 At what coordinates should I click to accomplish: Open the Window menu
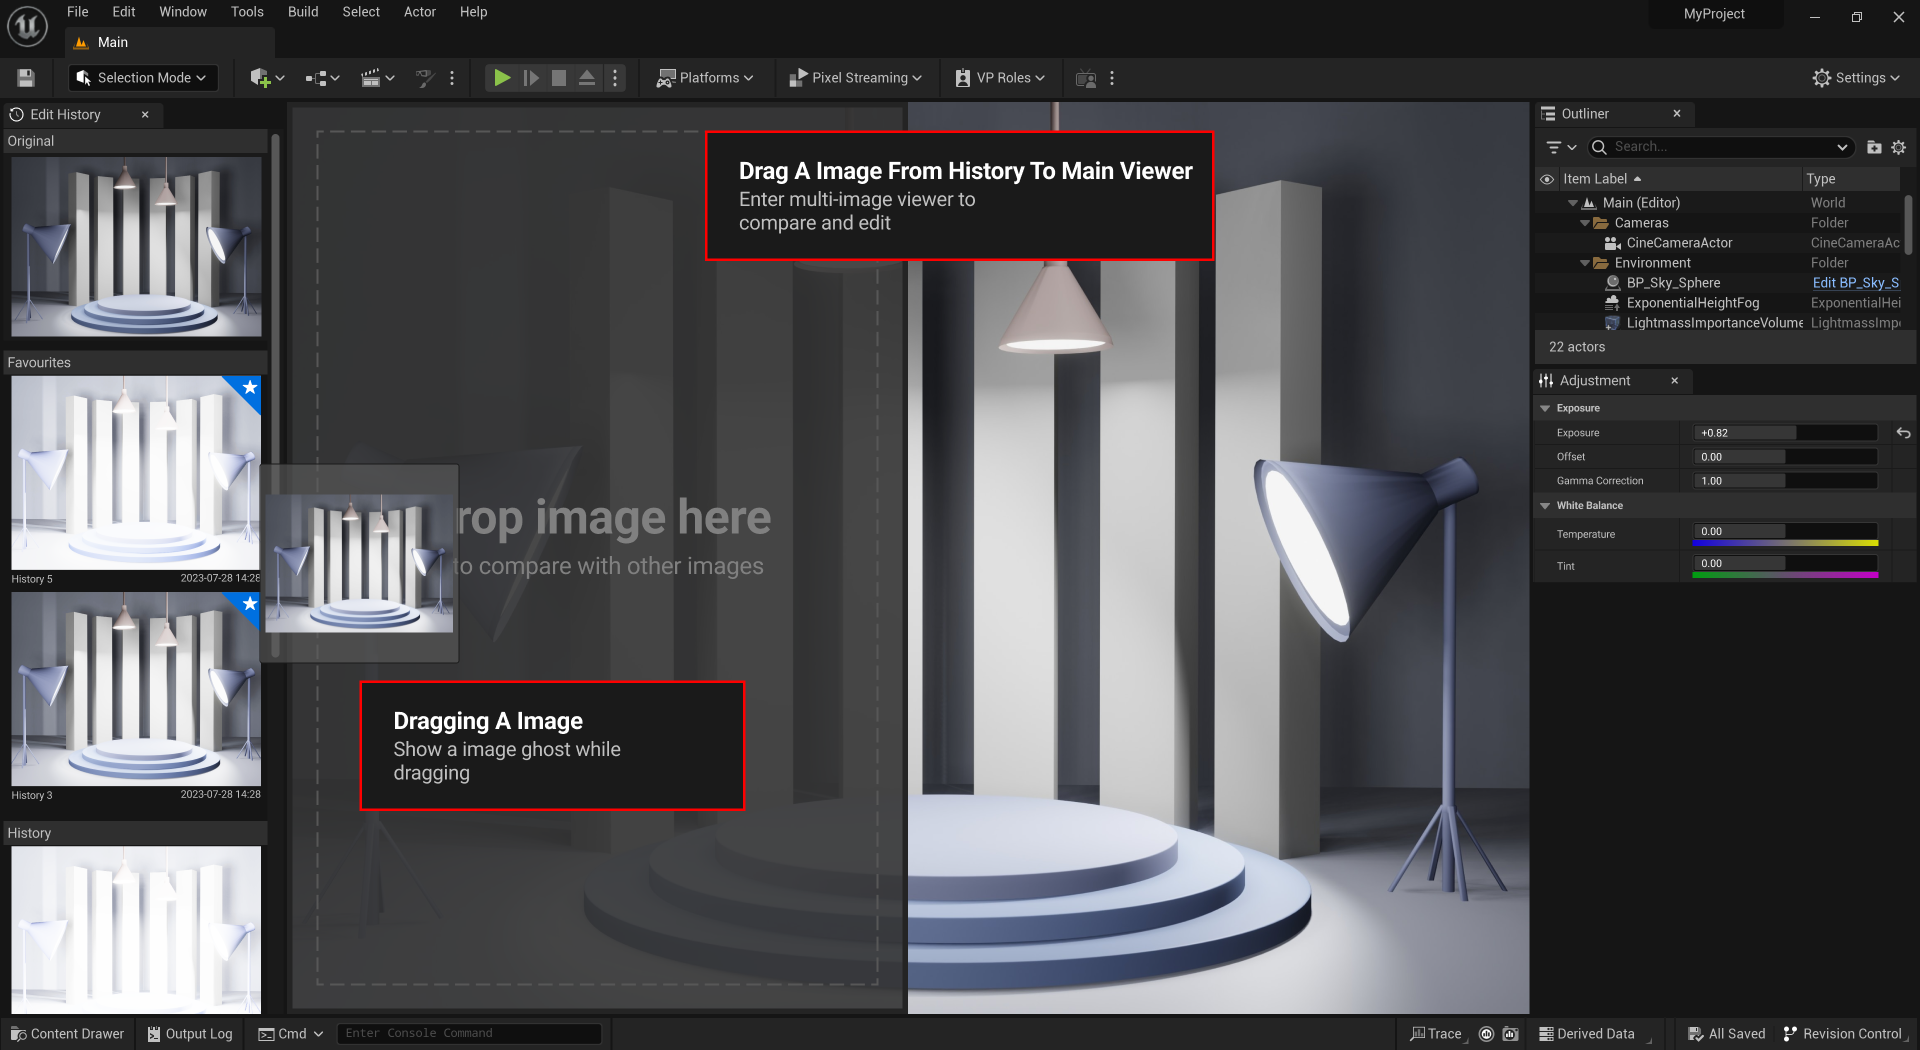click(183, 12)
